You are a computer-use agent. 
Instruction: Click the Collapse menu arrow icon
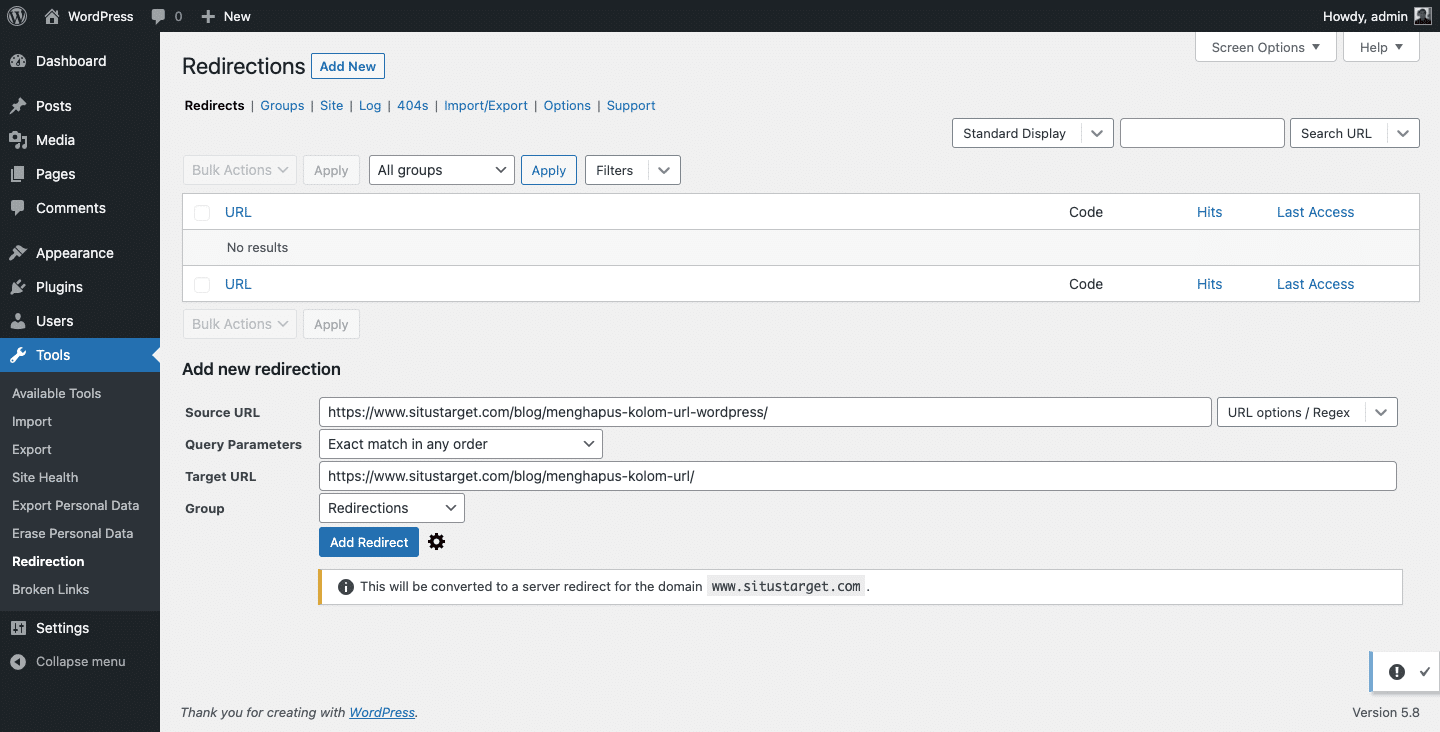[x=18, y=662]
